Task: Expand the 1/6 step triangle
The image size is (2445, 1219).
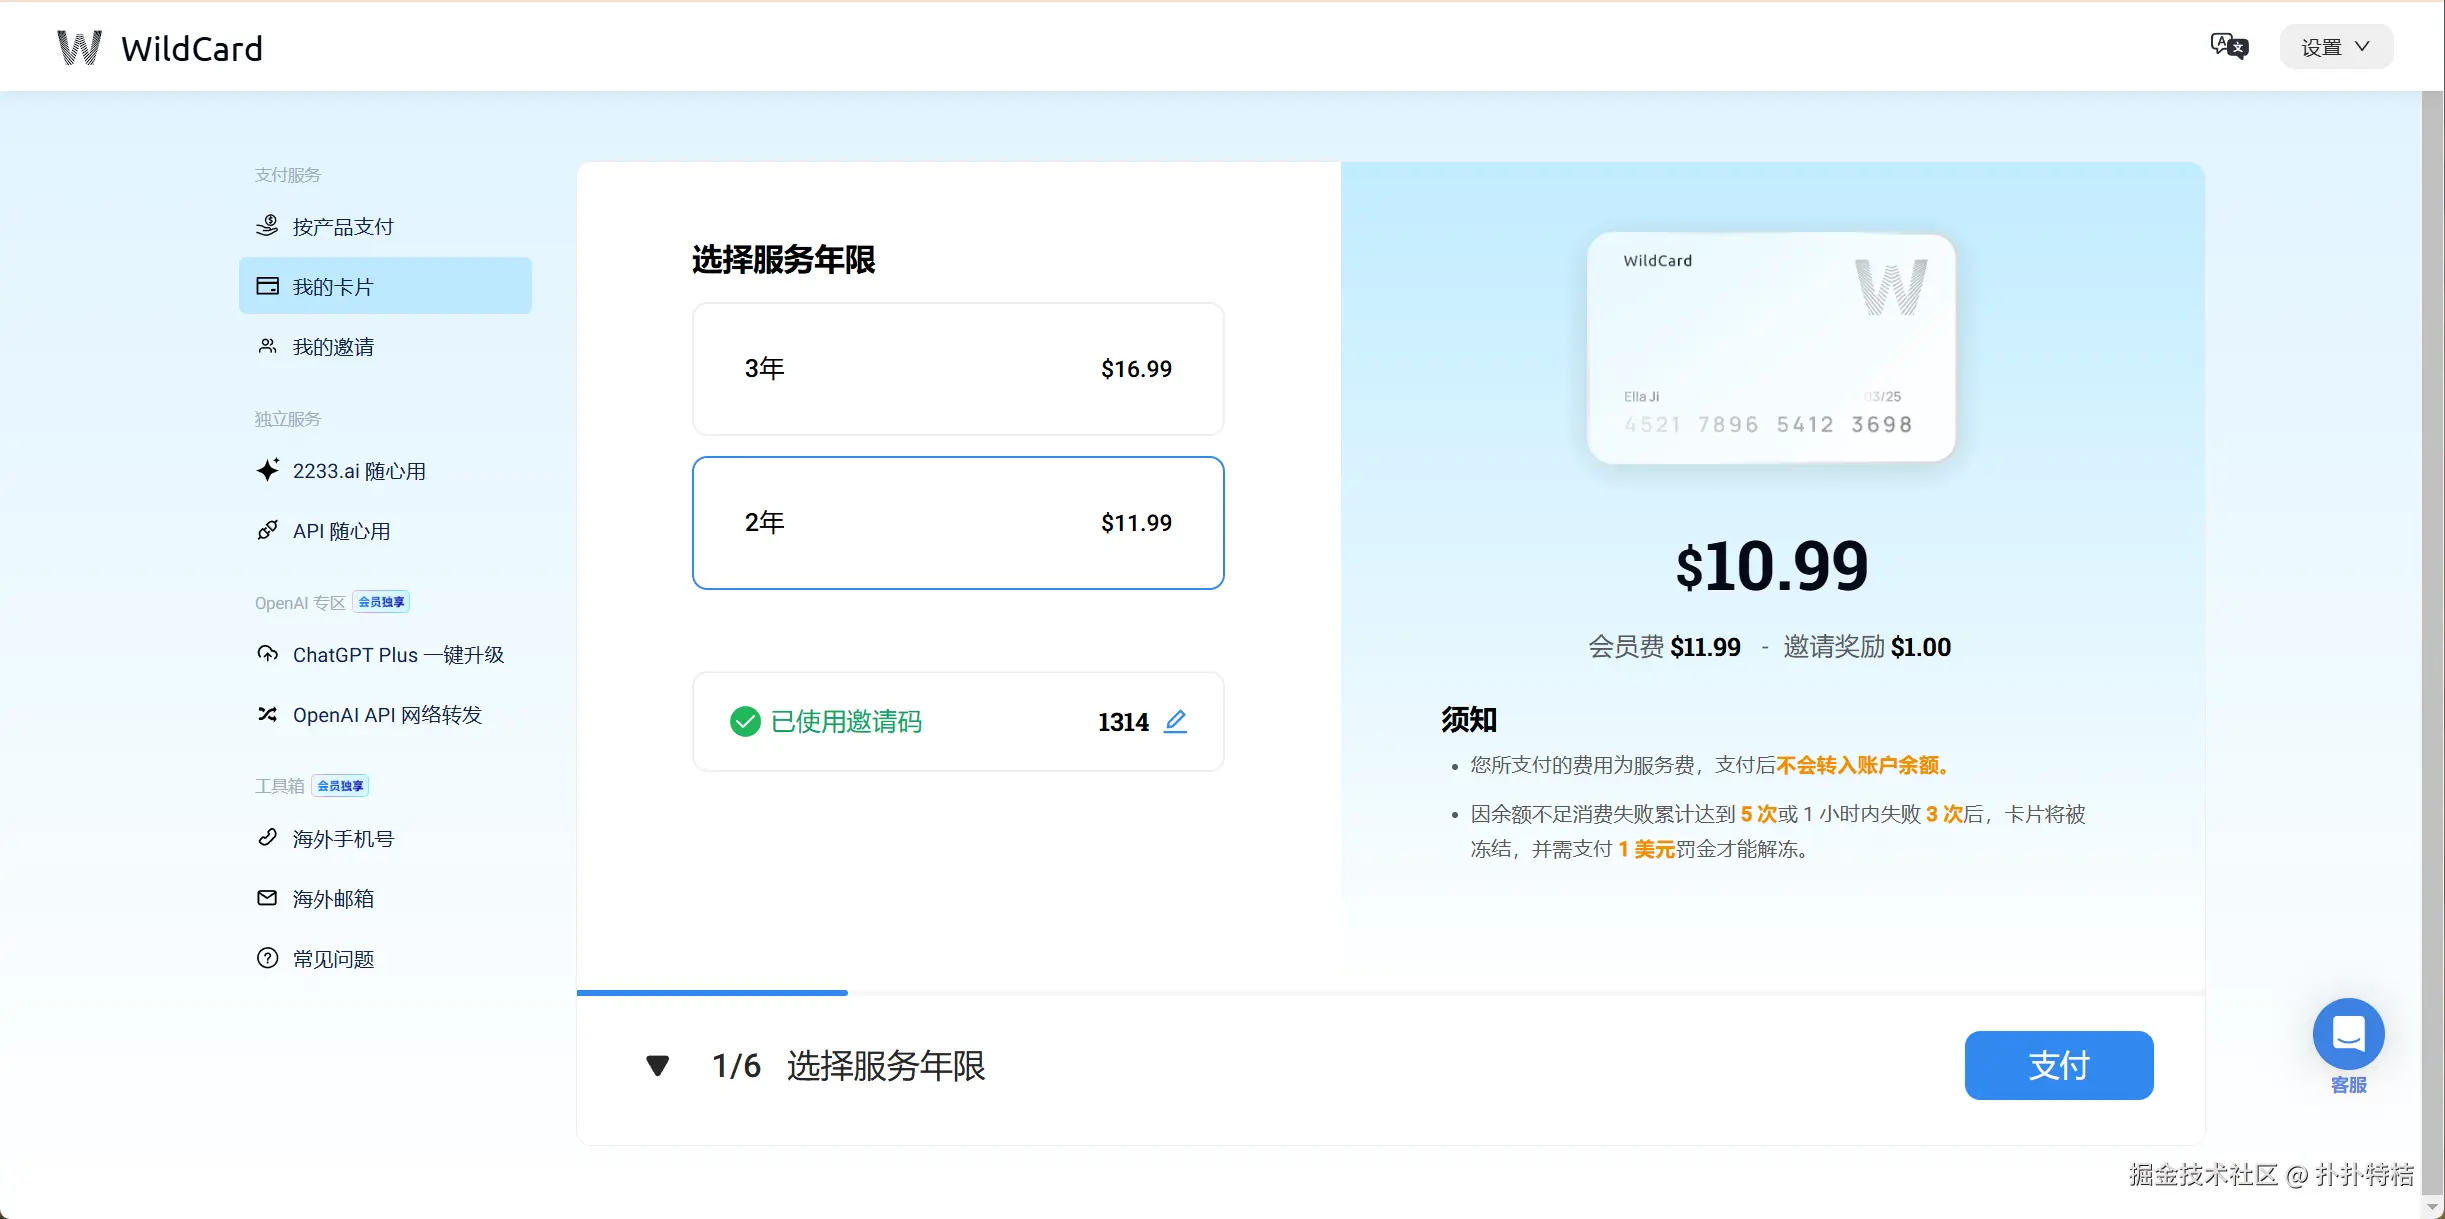Action: pos(657,1066)
